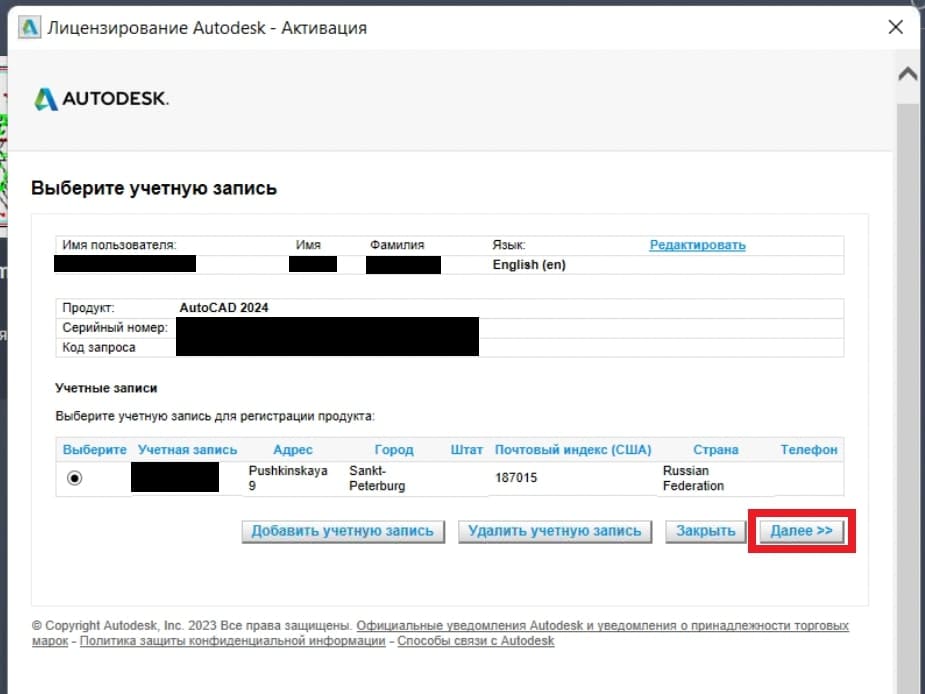Screen dimensions: 925x694
Task: Click the Закрыть button
Action: 705,531
